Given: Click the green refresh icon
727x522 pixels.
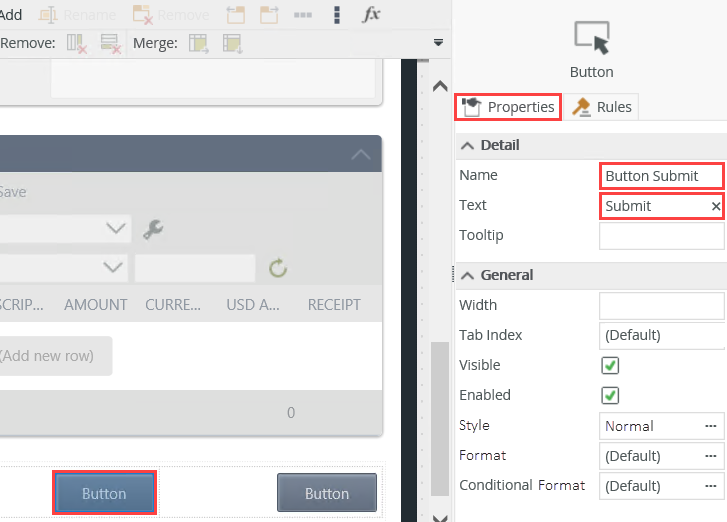Looking at the screenshot, I should 278,268.
